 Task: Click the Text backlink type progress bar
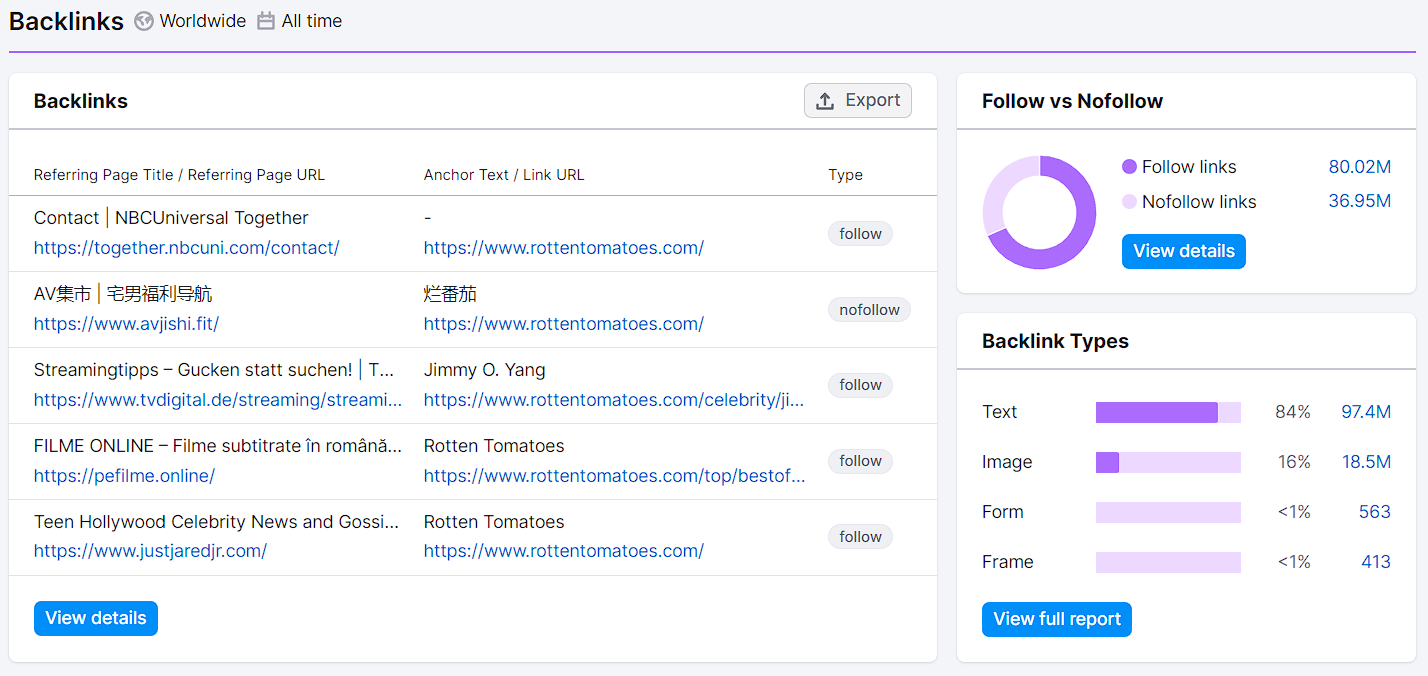[x=1168, y=412]
